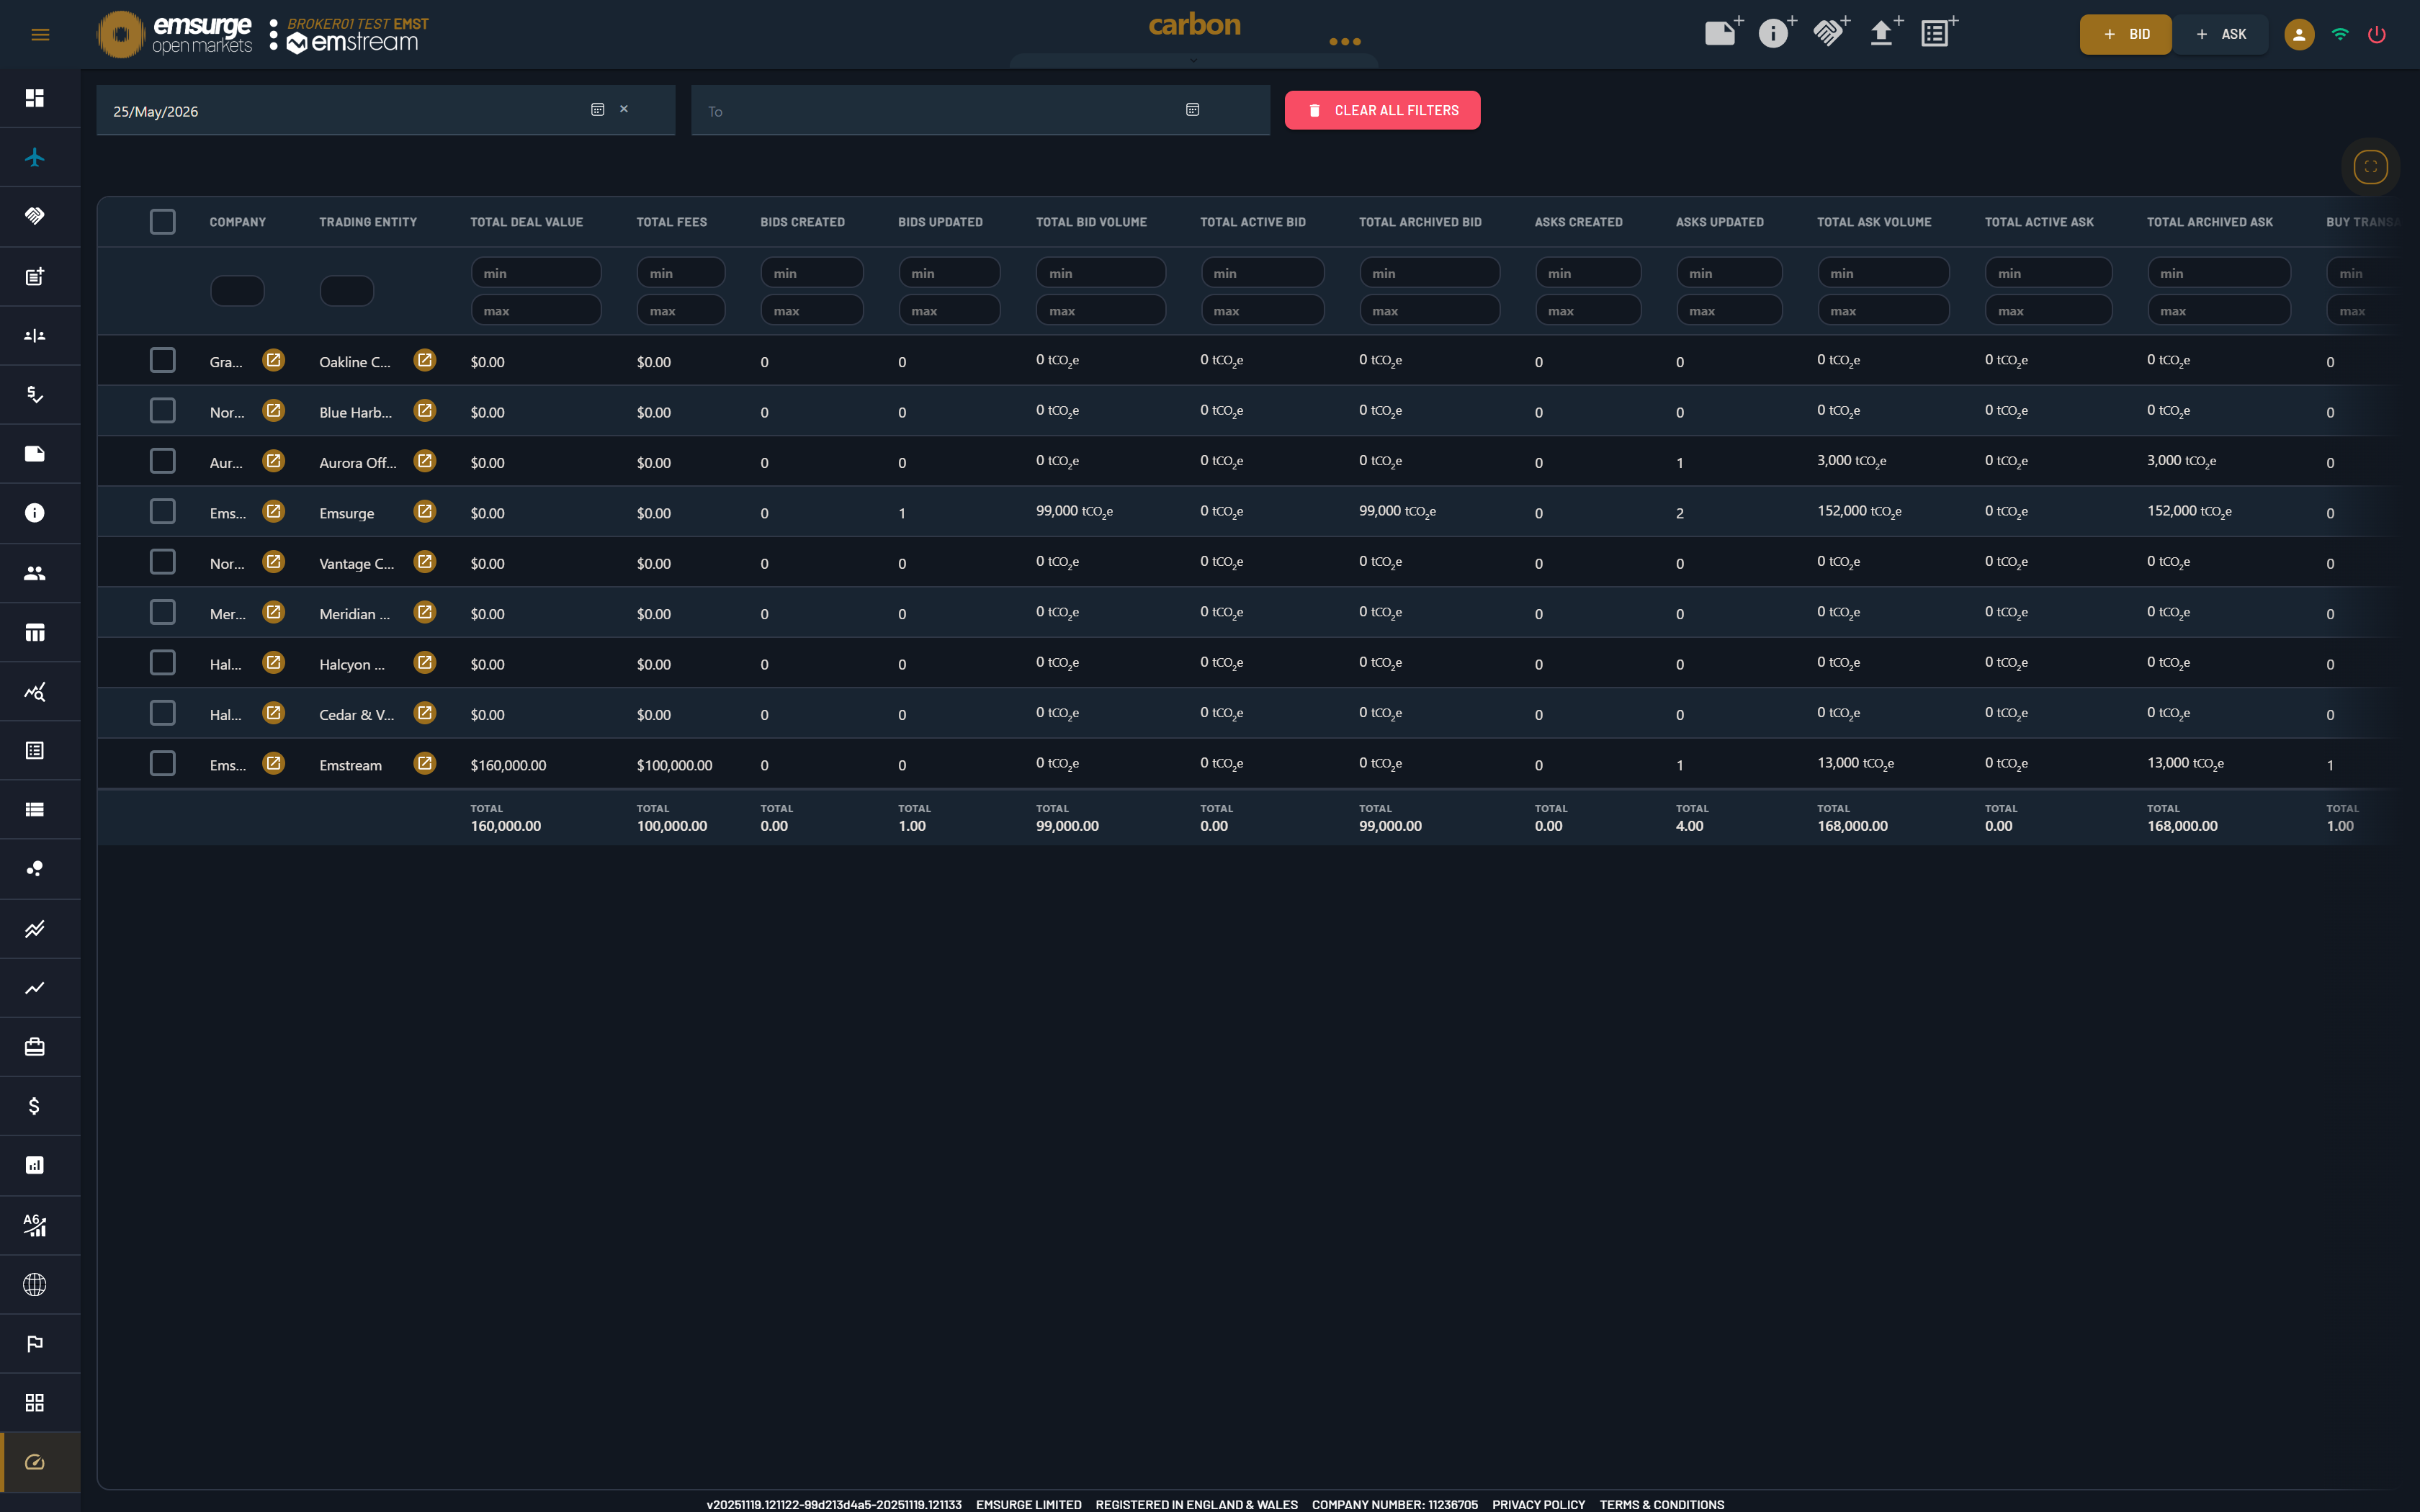Open the Company filter dropdown
2420x1512 pixels.
pyautogui.click(x=237, y=291)
